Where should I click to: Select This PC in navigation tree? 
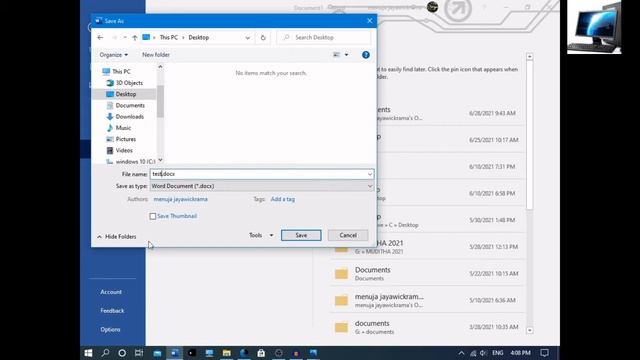(x=121, y=71)
